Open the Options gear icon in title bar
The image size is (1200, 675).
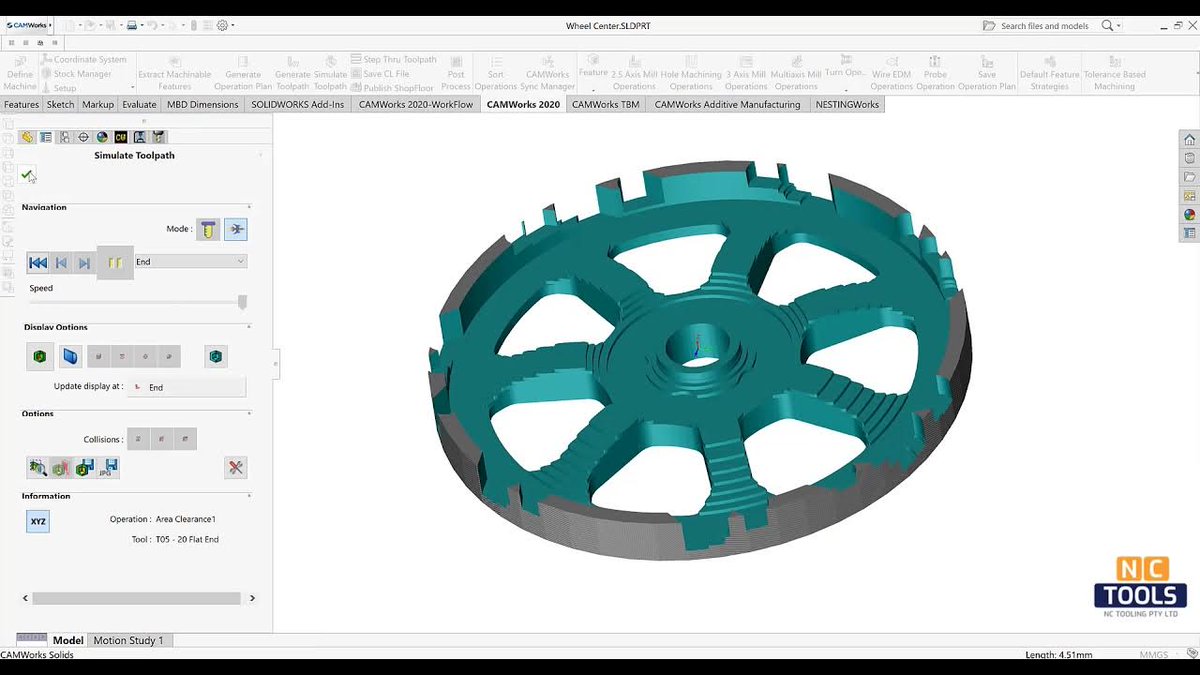pyautogui.click(x=222, y=25)
